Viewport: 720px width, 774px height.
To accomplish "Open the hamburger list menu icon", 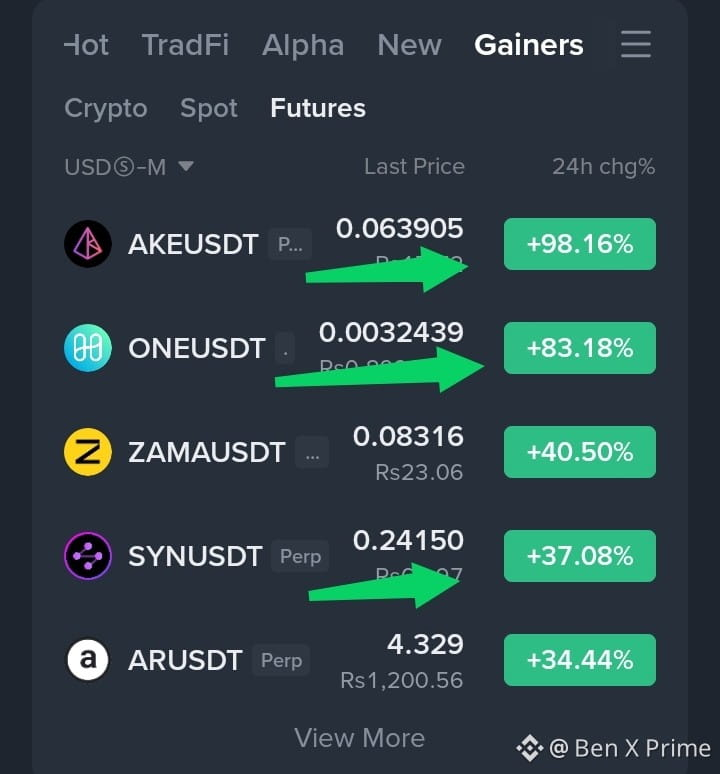I will [636, 44].
